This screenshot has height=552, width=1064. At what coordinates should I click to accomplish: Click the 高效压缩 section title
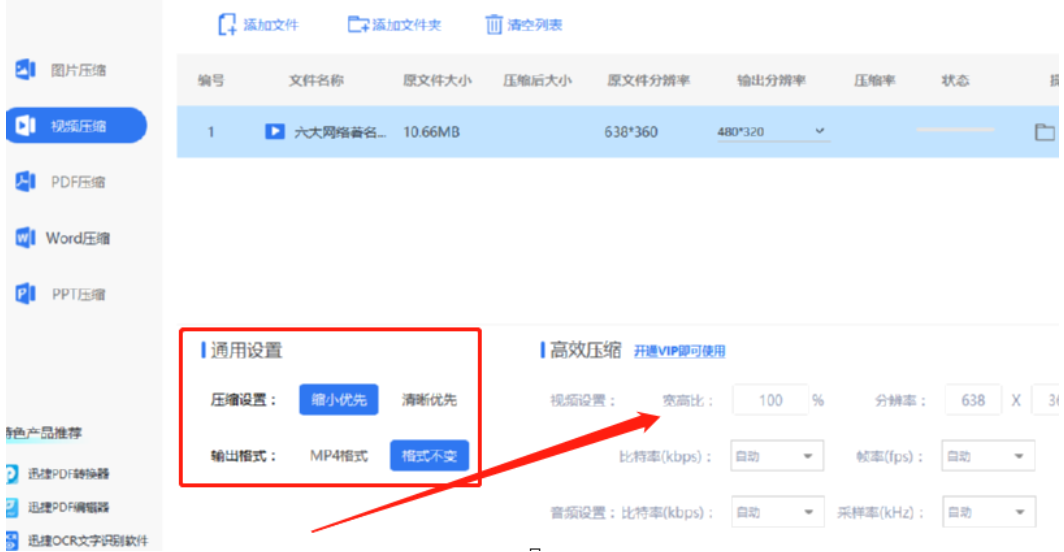(585, 350)
